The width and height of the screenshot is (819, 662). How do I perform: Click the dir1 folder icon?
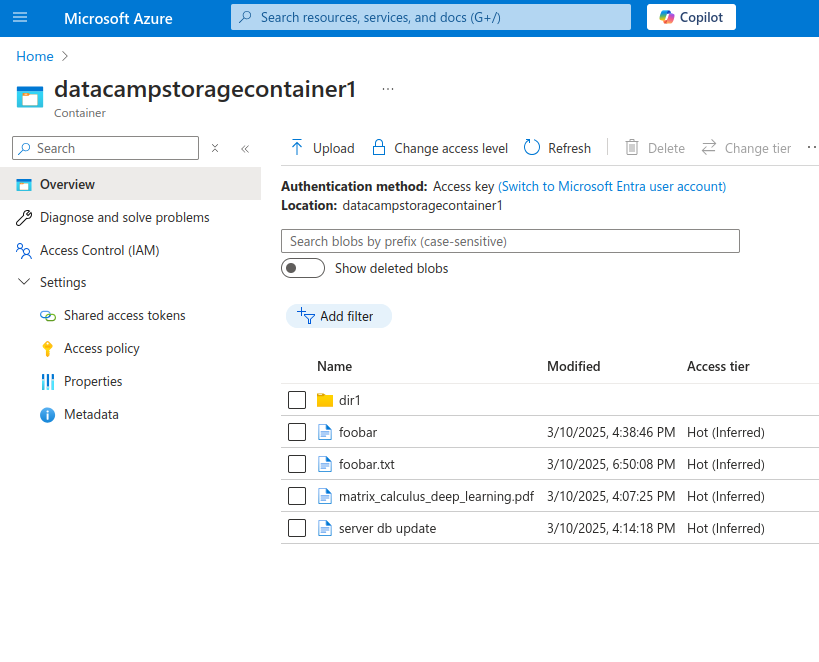tap(325, 400)
